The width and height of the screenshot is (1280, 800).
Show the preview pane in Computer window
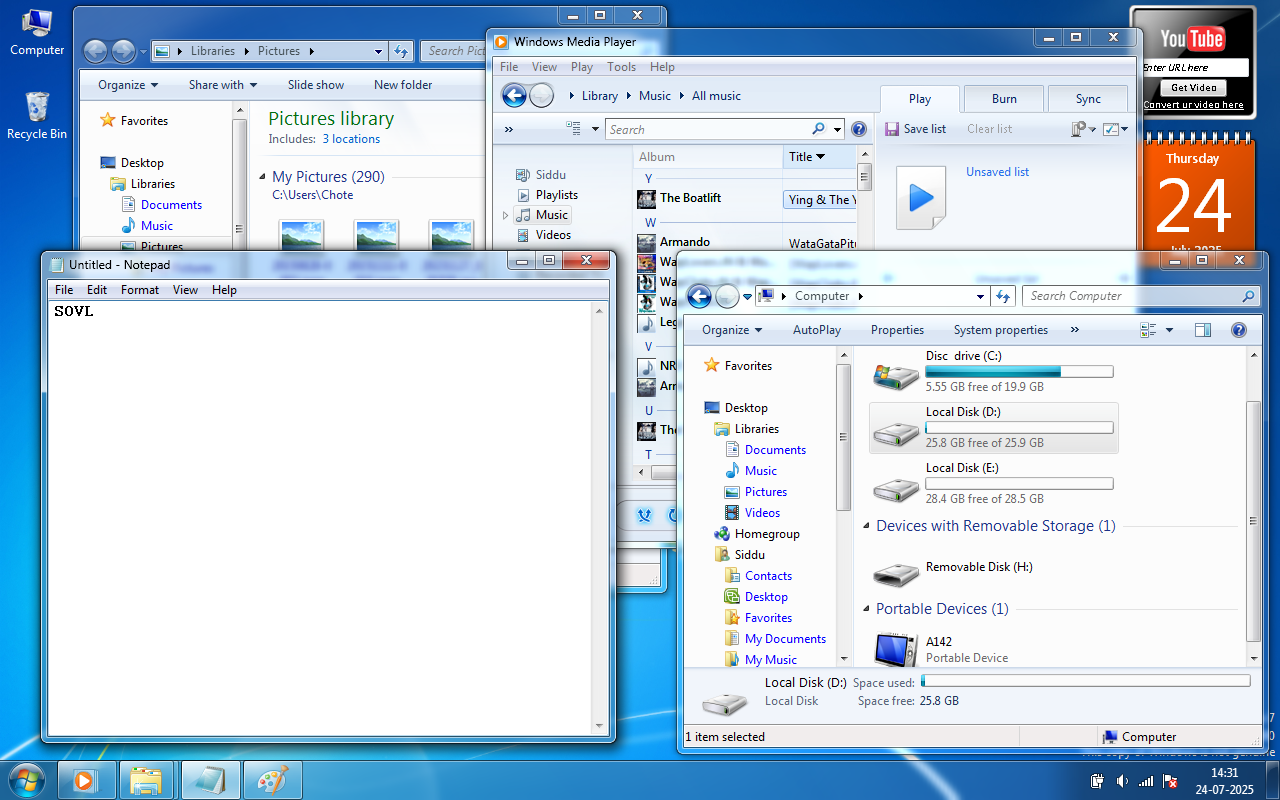(x=1203, y=330)
